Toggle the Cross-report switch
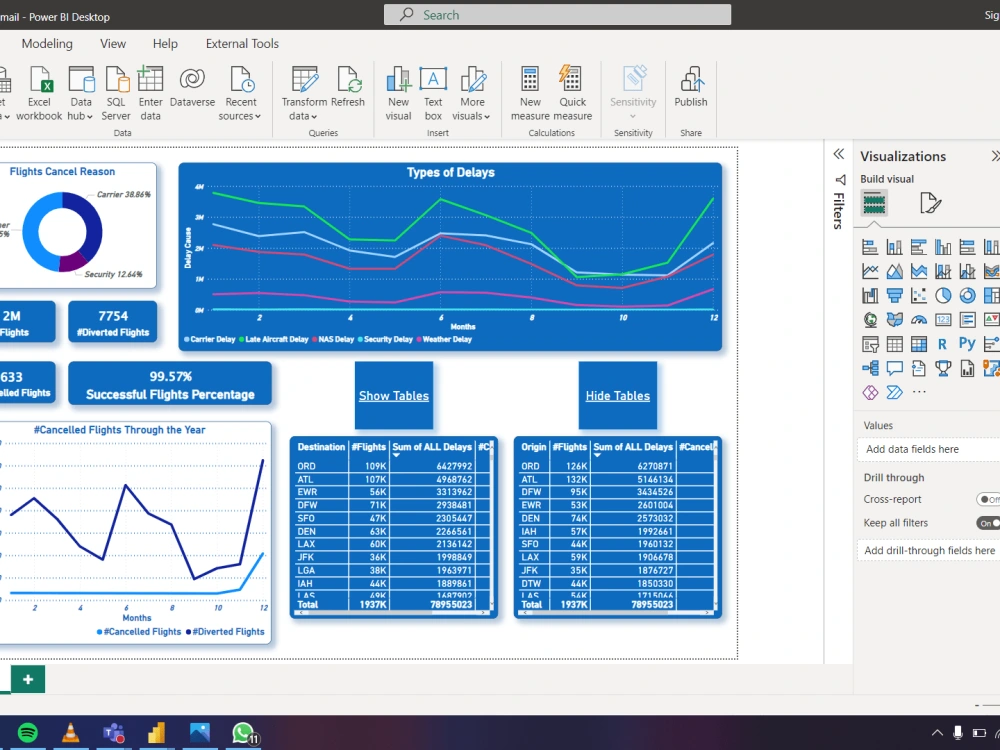Screen dimensions: 1000x750 click(x=988, y=499)
